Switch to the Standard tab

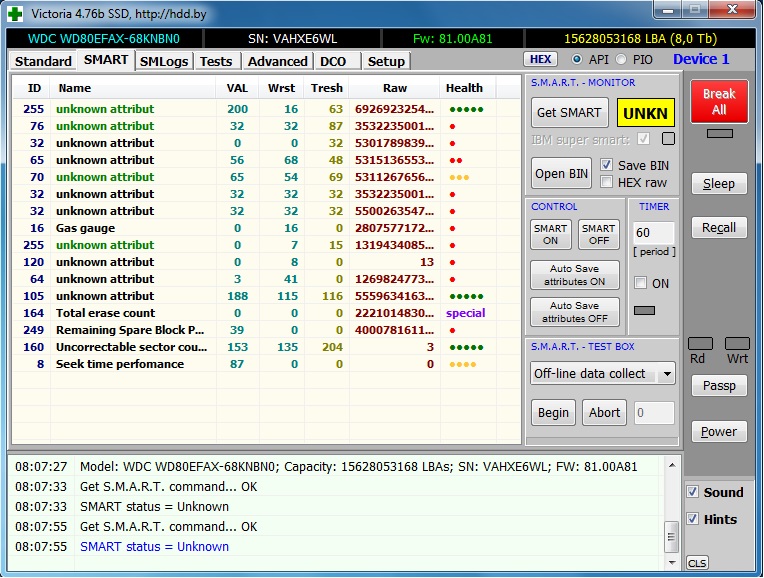click(43, 61)
